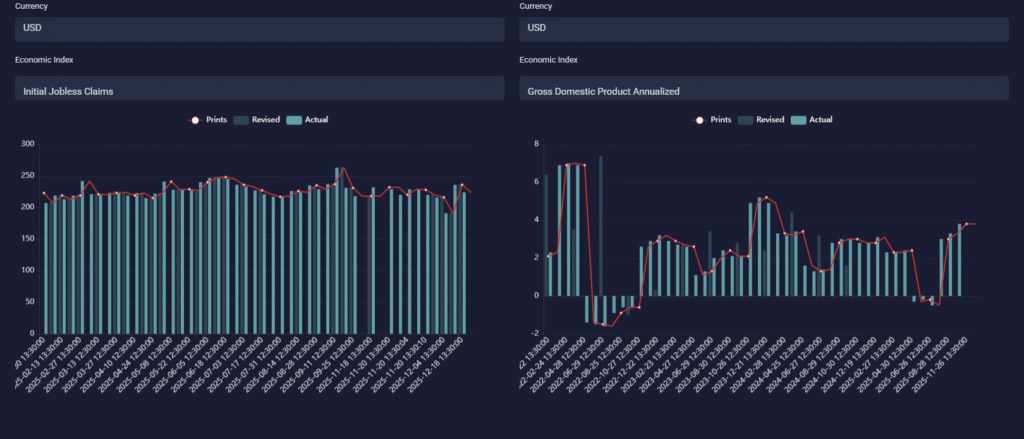Click the Prints line marker icon in GDP legend

(700, 120)
